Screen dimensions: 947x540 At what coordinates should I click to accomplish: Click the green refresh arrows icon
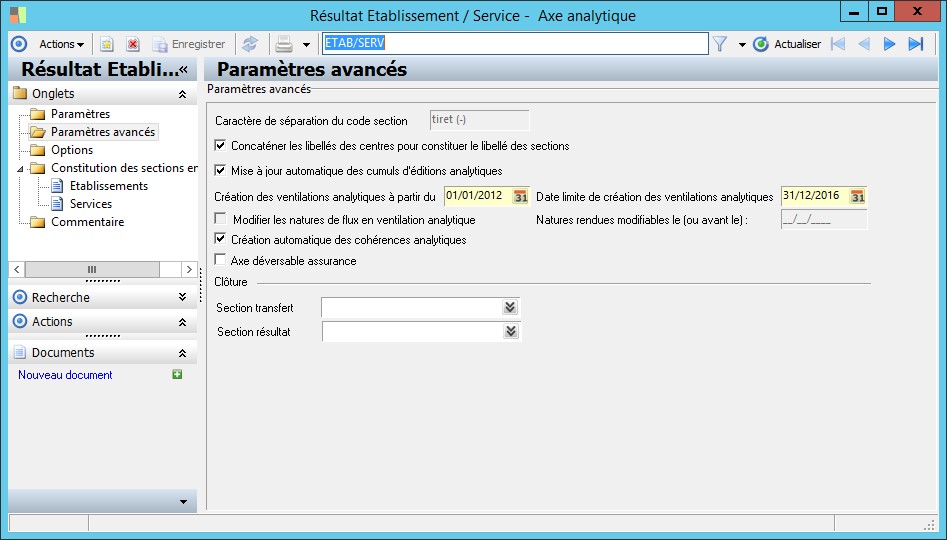click(249, 44)
